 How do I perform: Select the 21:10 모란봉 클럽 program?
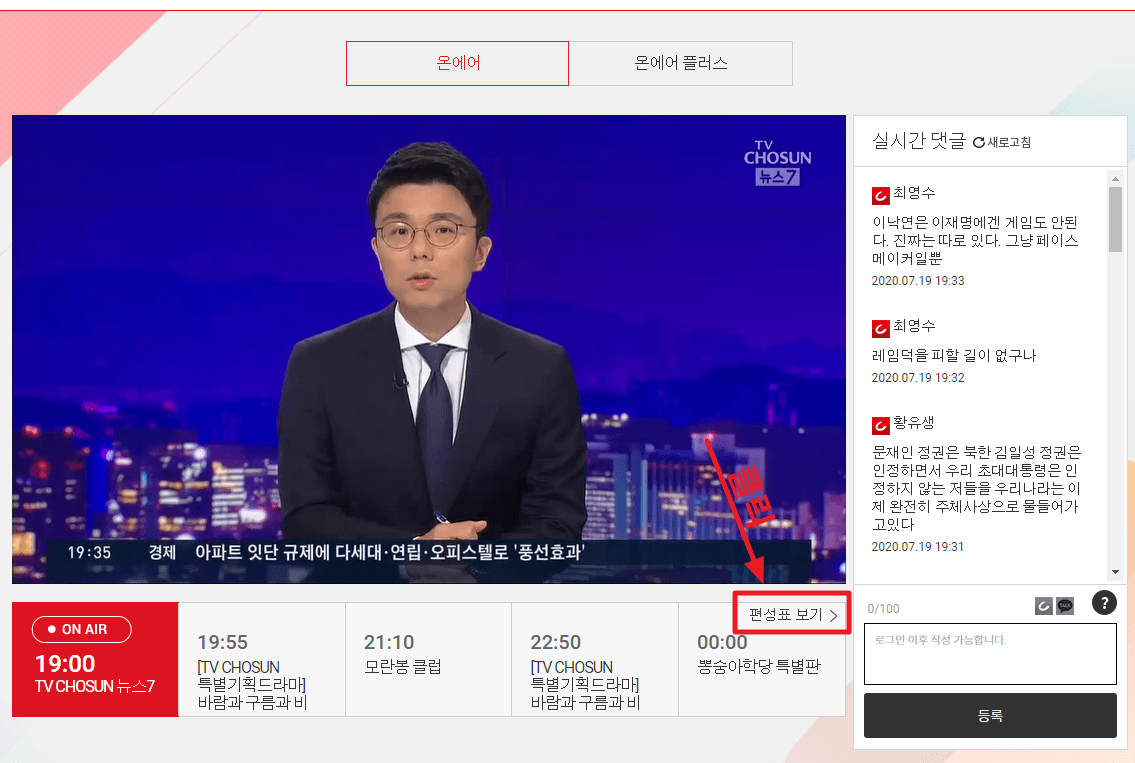pyautogui.click(x=428, y=659)
